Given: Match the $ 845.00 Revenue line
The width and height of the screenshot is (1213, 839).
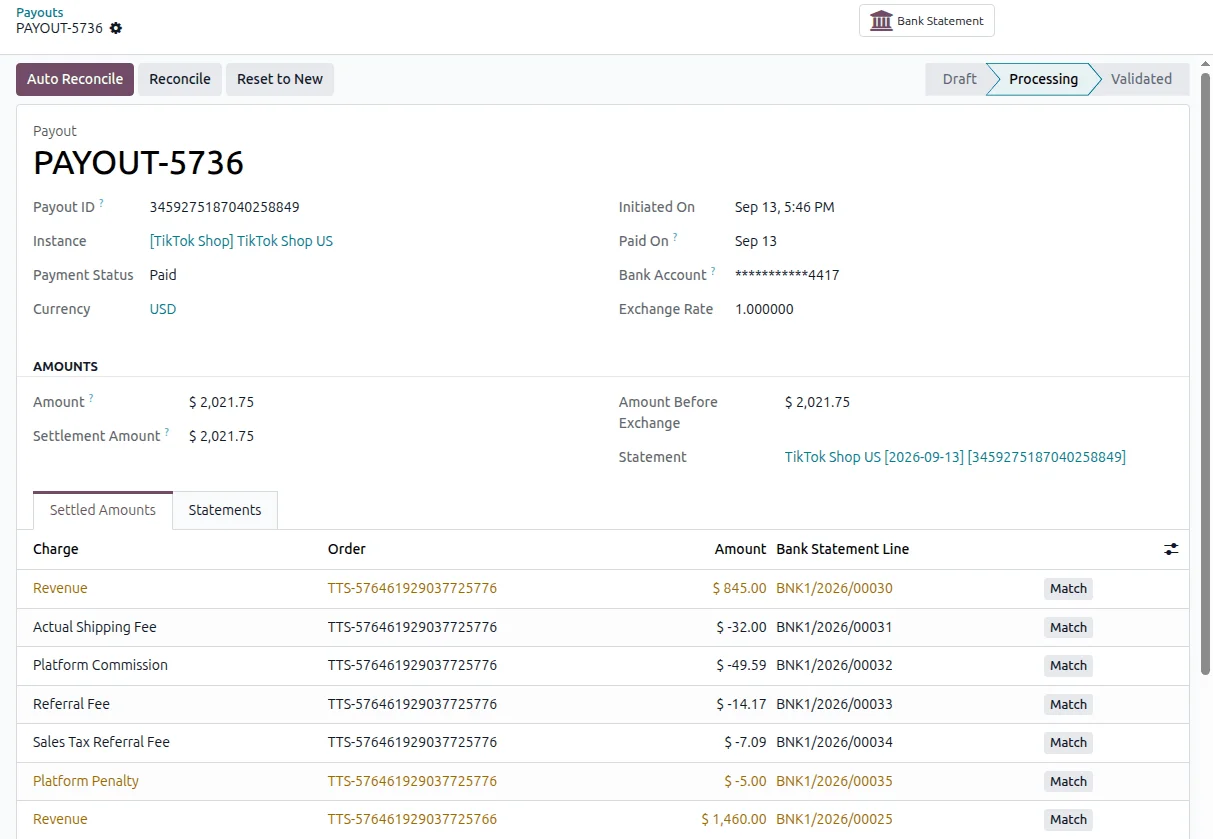Looking at the screenshot, I should tap(1068, 589).
